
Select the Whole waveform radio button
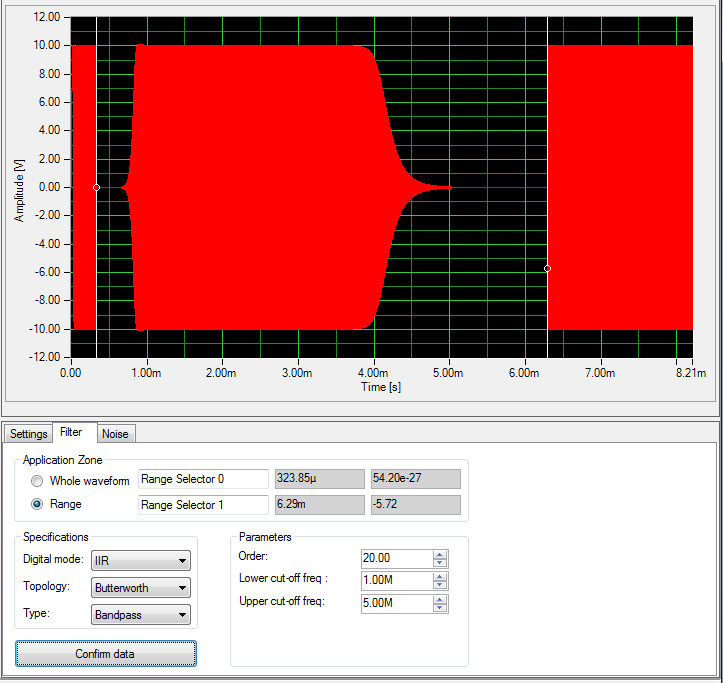pyautogui.click(x=37, y=481)
